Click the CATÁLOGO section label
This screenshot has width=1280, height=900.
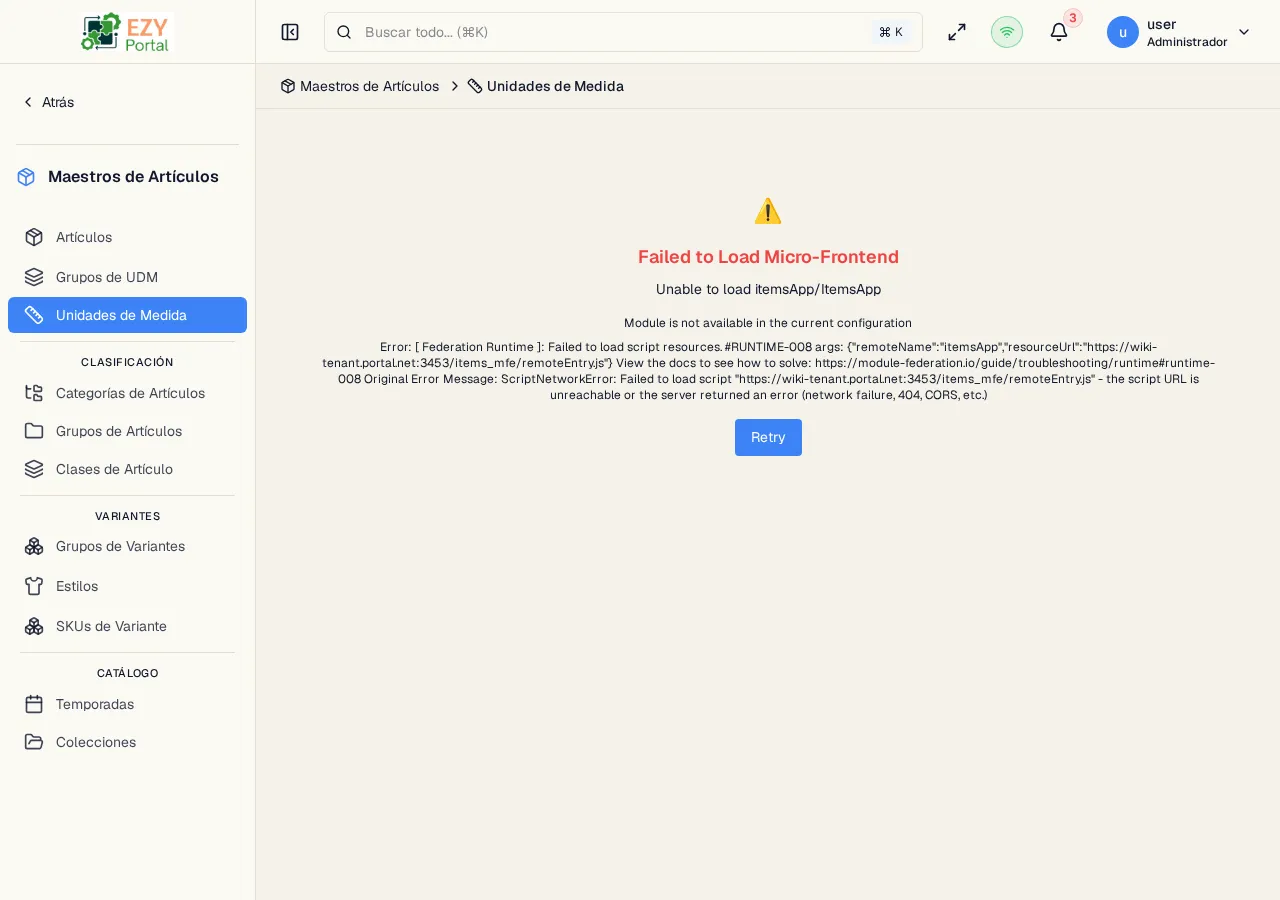click(x=127, y=673)
